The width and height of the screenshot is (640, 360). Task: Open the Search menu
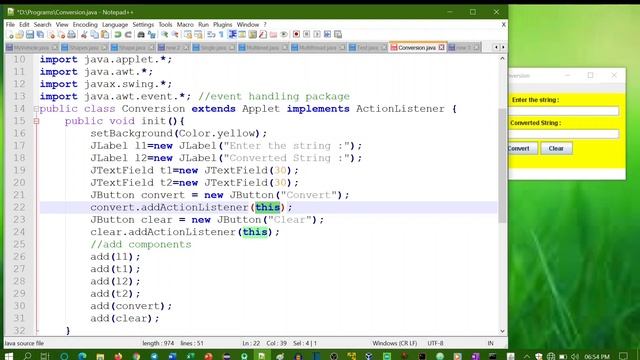pos(42,24)
